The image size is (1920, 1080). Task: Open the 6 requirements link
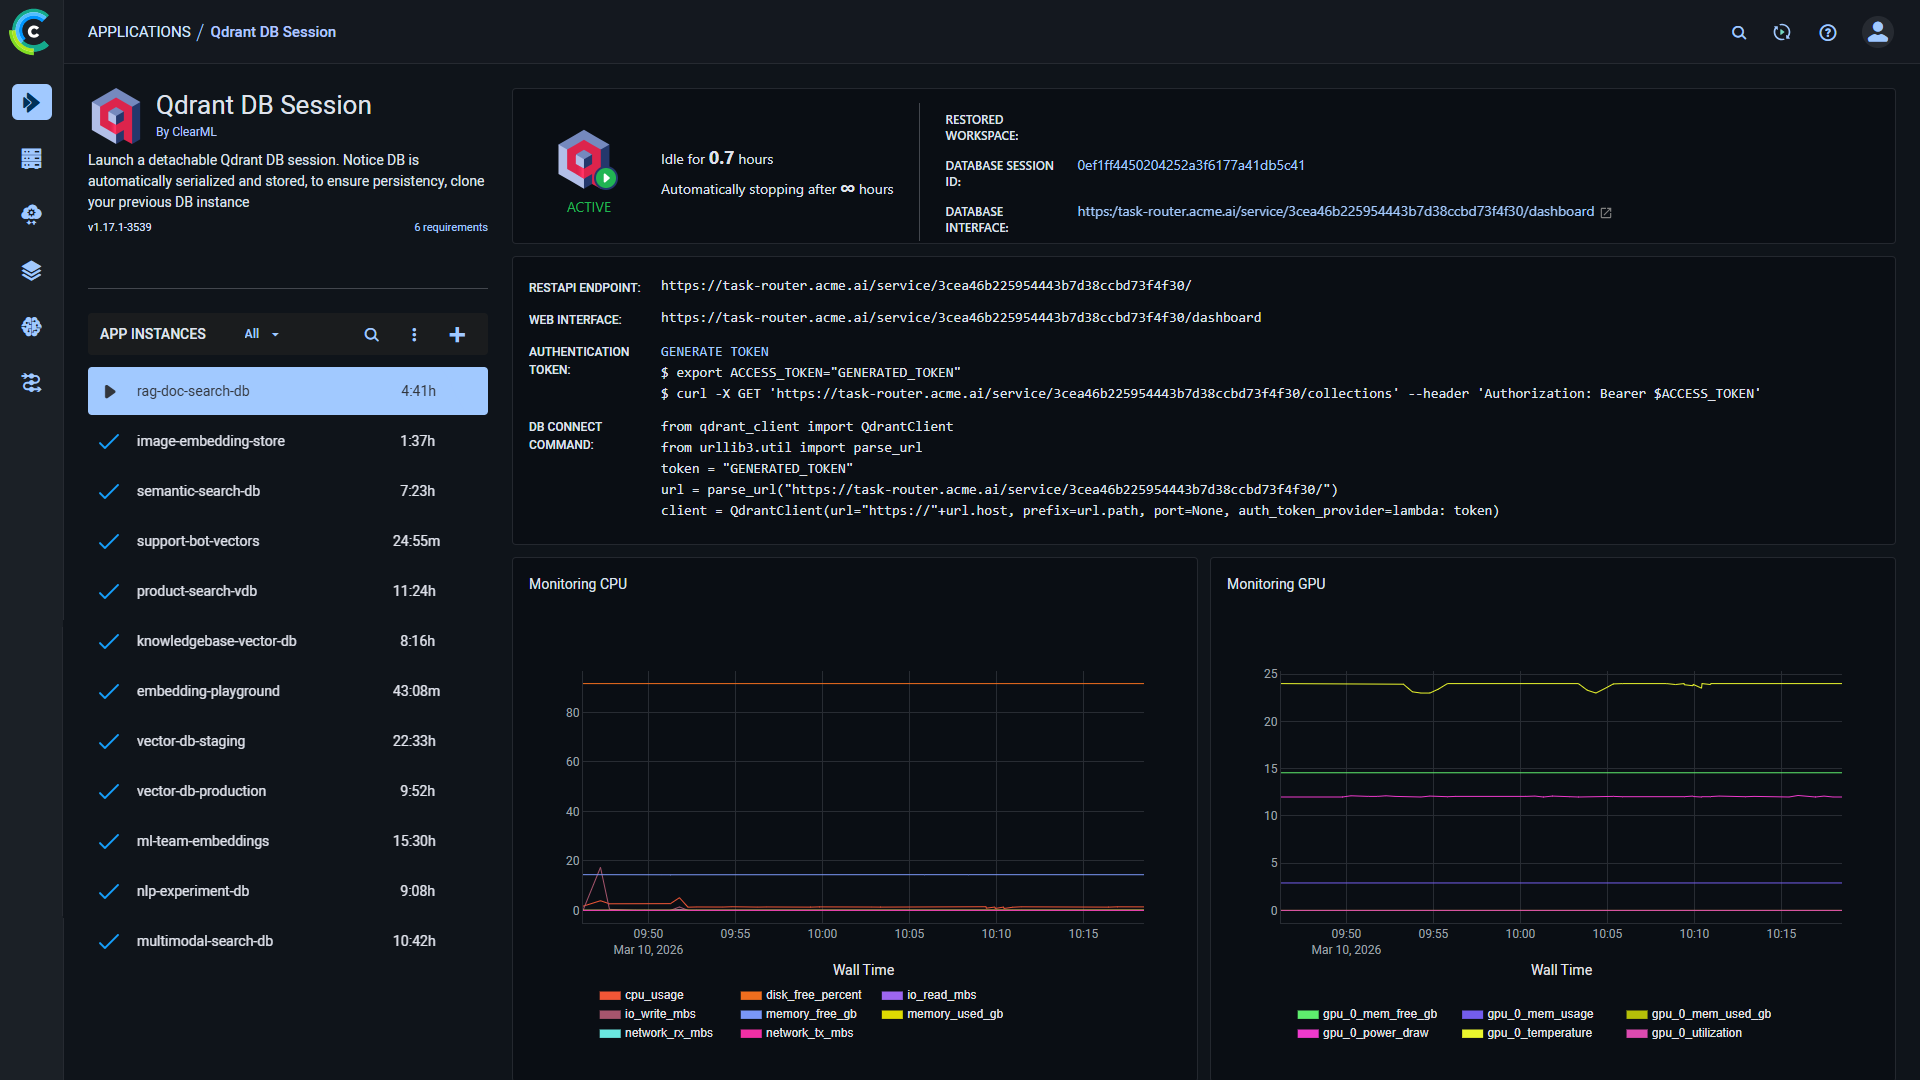click(451, 228)
